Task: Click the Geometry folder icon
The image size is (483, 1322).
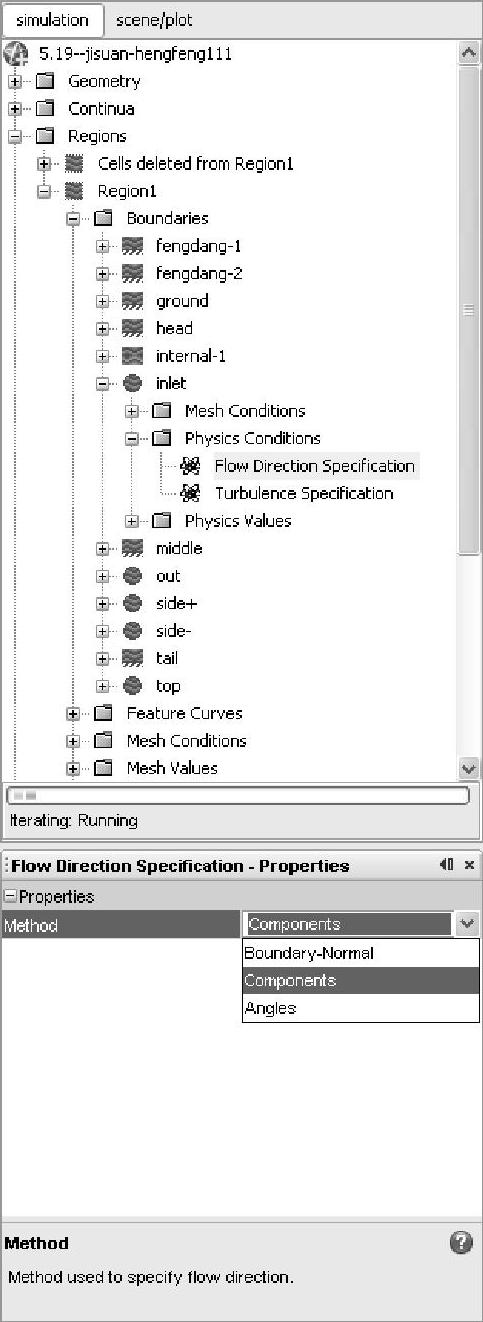Action: click(45, 81)
